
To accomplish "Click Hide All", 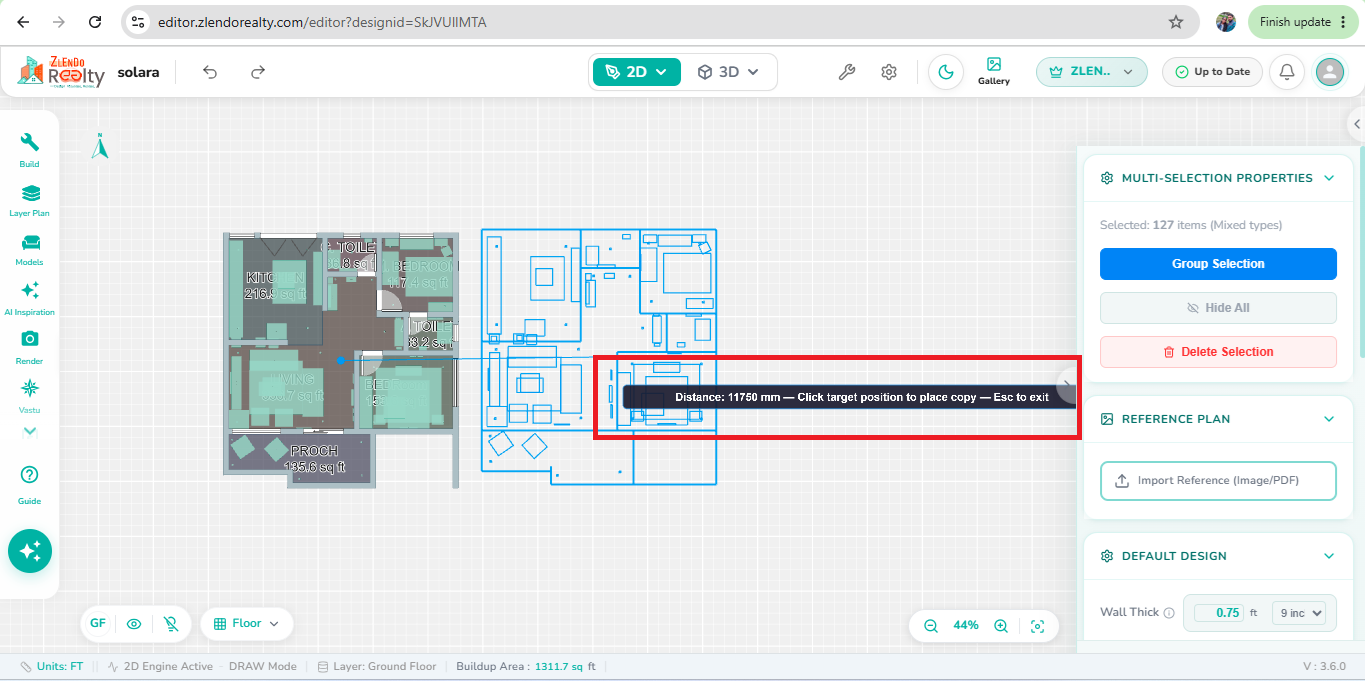I will tap(1218, 308).
